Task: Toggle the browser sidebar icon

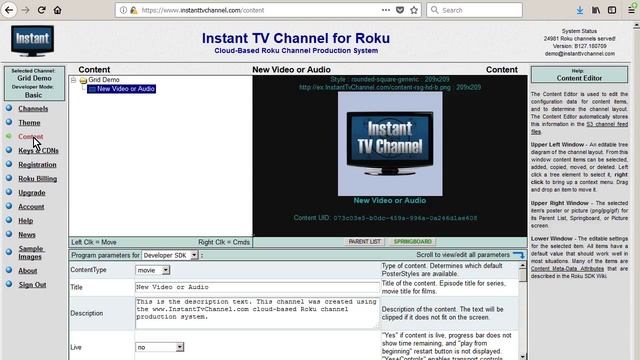Action: (612, 10)
